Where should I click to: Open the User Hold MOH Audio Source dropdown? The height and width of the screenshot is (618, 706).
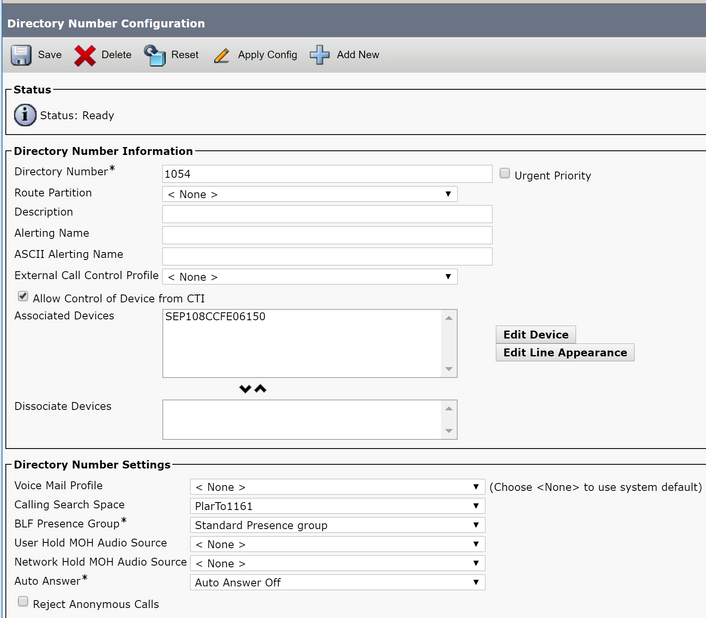point(338,544)
